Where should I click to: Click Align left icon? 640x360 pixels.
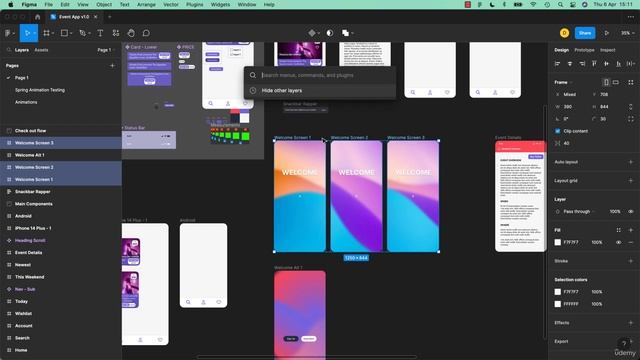point(558,64)
